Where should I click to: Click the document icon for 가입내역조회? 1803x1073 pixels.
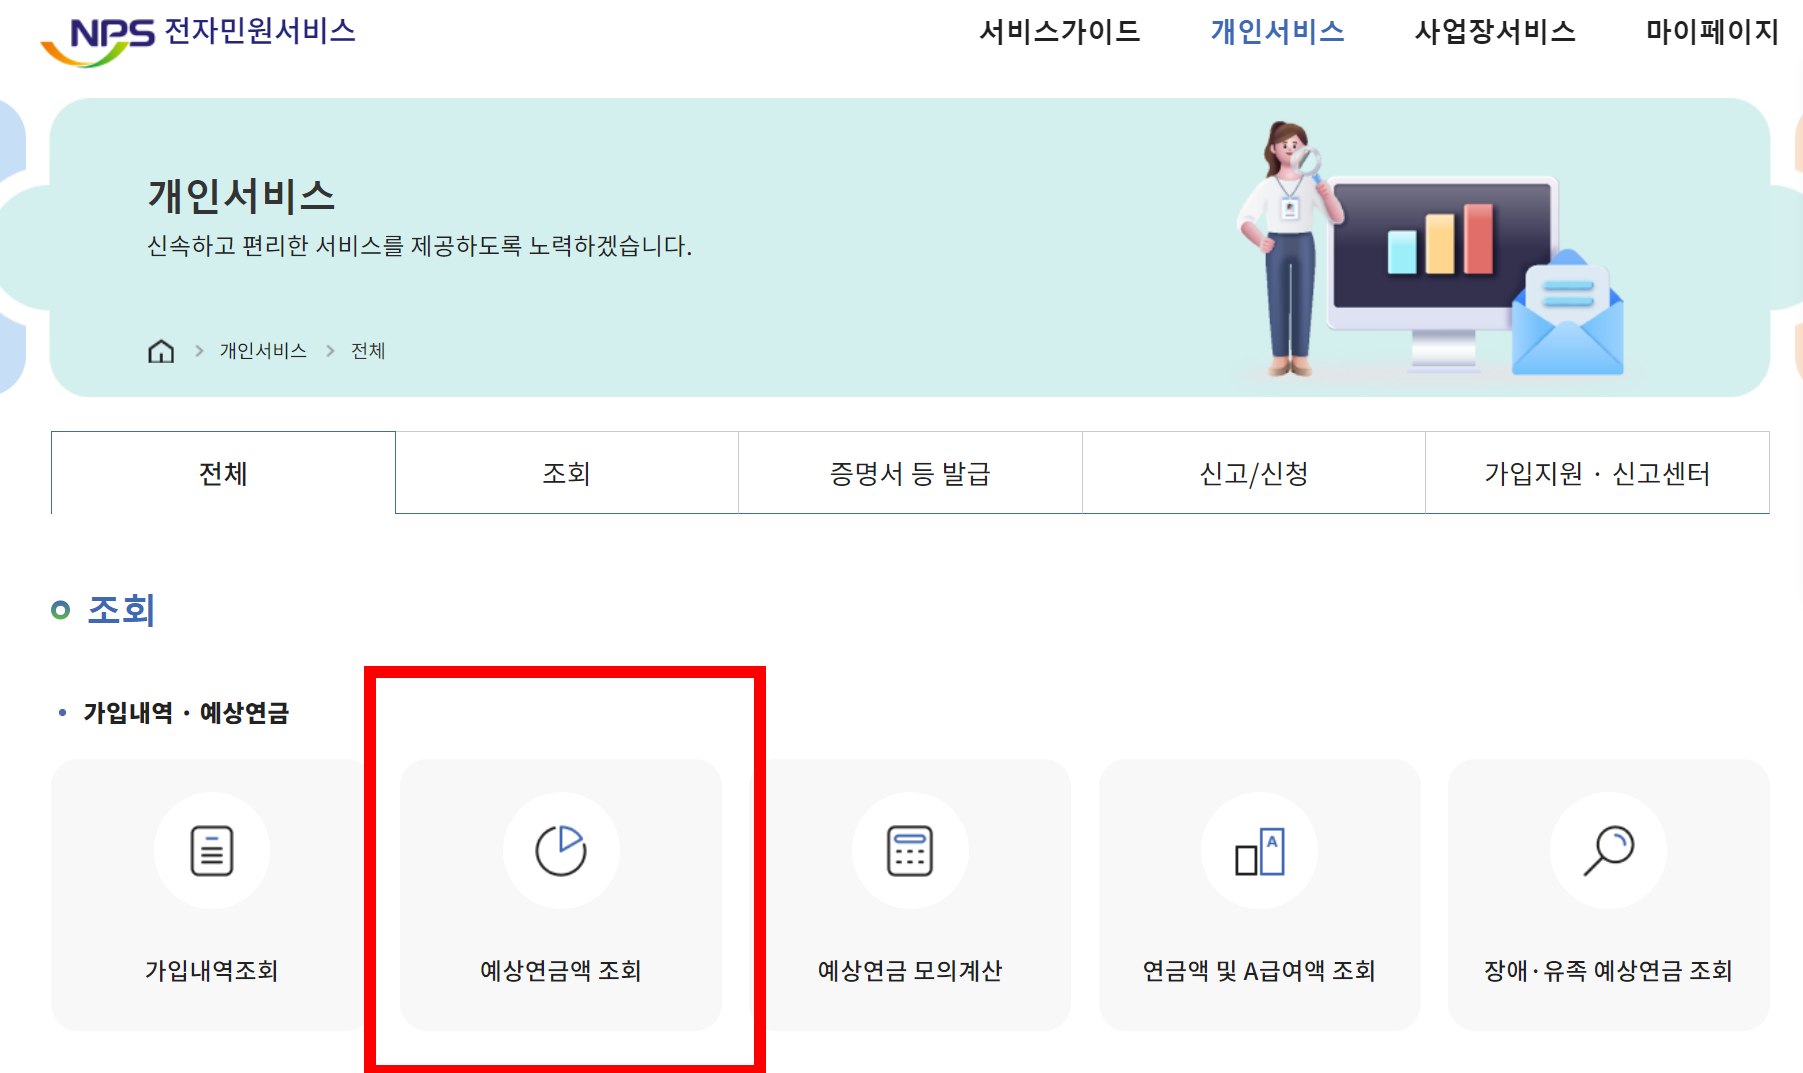[x=210, y=851]
